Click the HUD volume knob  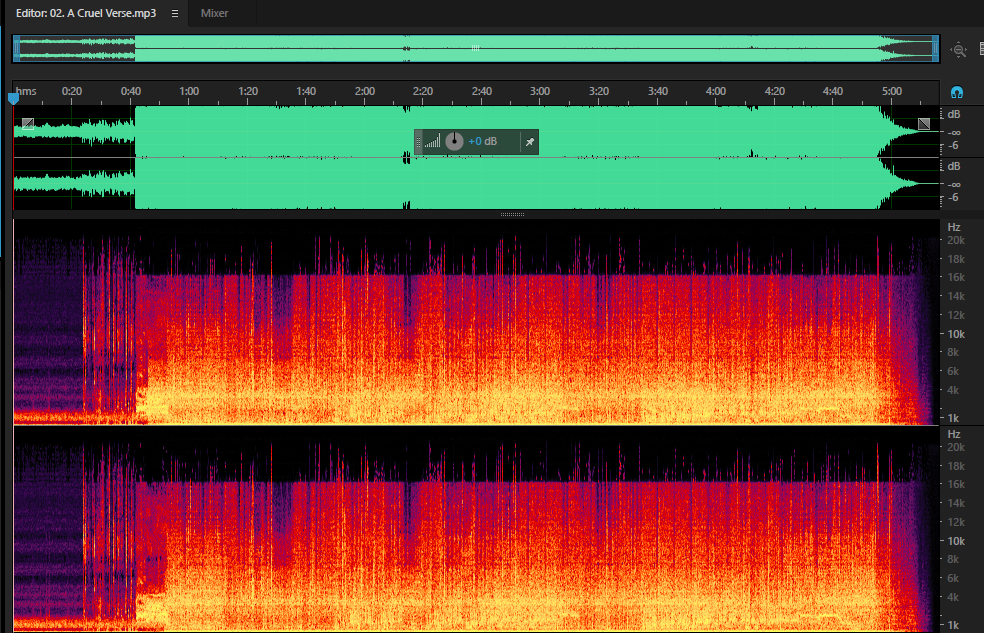[454, 142]
